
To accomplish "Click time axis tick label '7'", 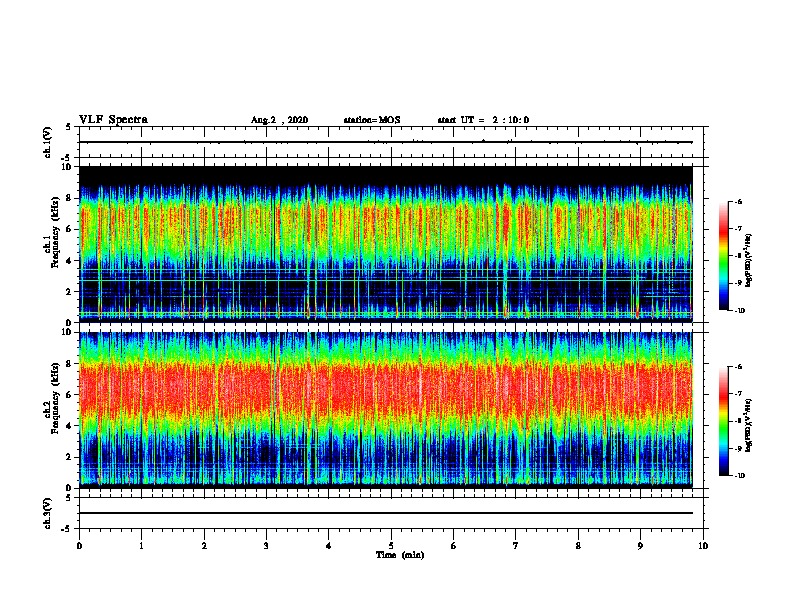I will [516, 546].
